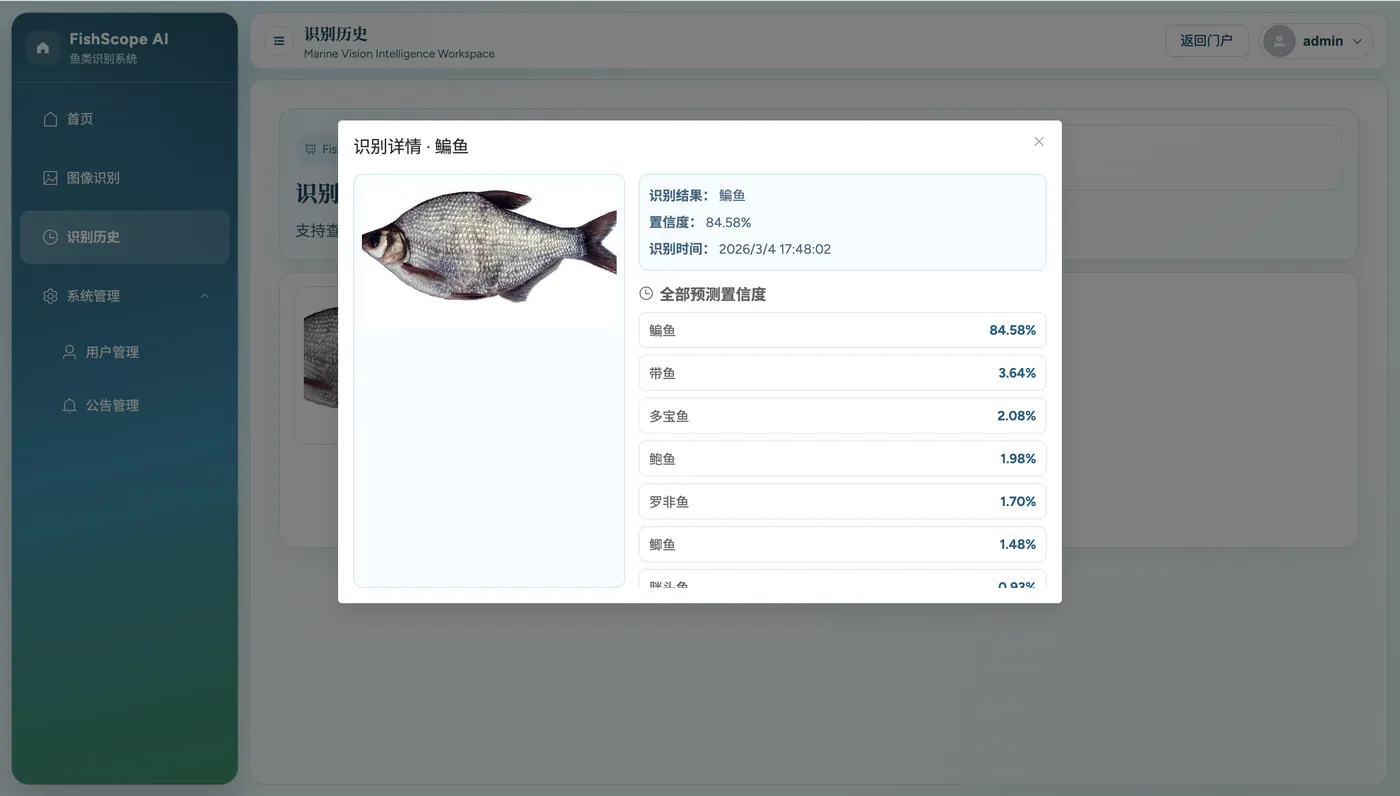Viewport: 1400px width, 796px height.
Task: Click the clock icon near 全部预测置信度 heading
Action: click(644, 293)
